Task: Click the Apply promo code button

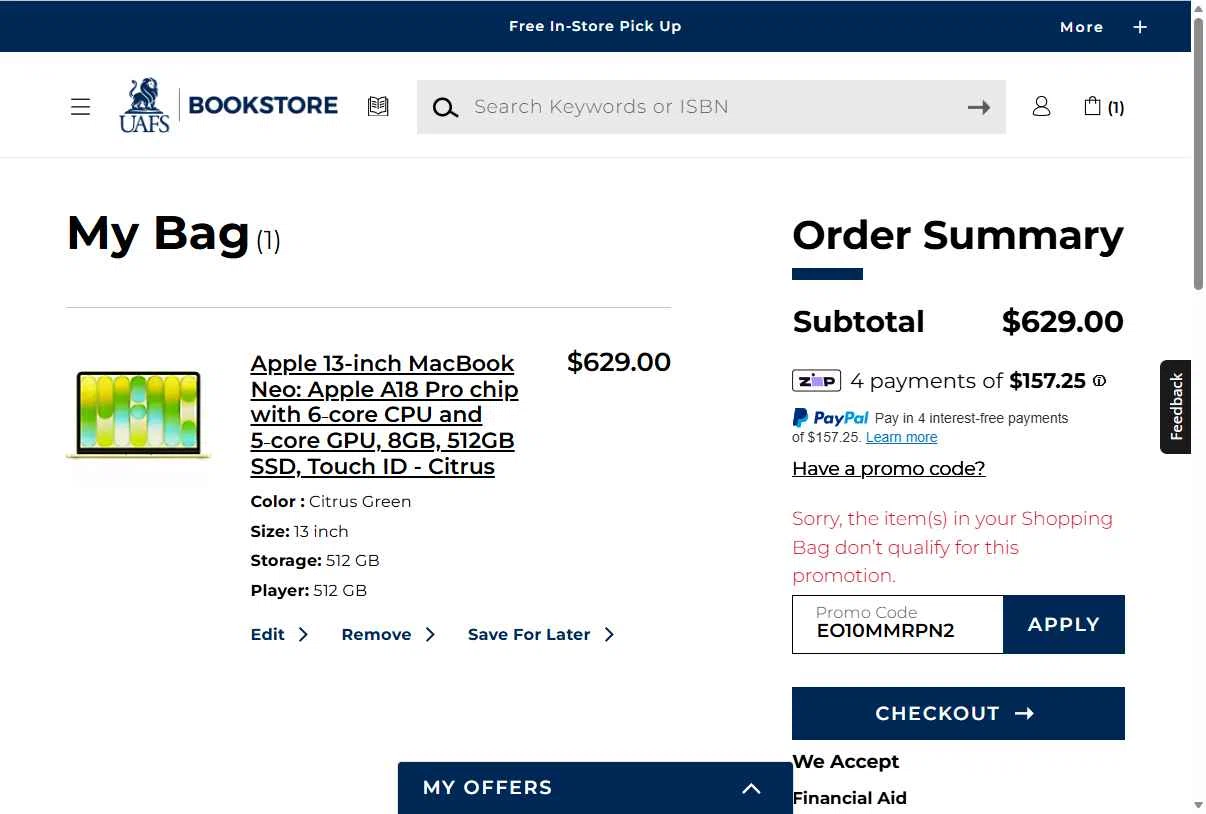Action: pos(1064,624)
